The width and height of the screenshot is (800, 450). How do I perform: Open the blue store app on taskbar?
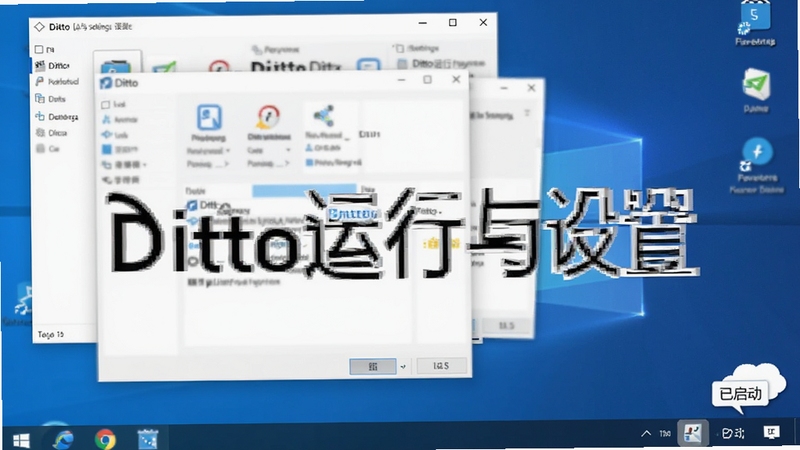[x=148, y=439]
